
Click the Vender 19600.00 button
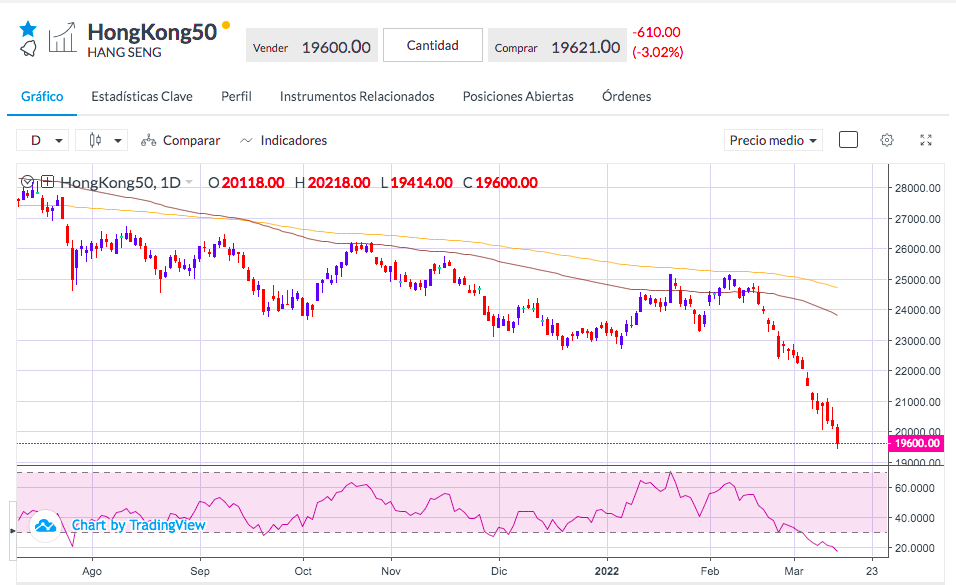(312, 47)
